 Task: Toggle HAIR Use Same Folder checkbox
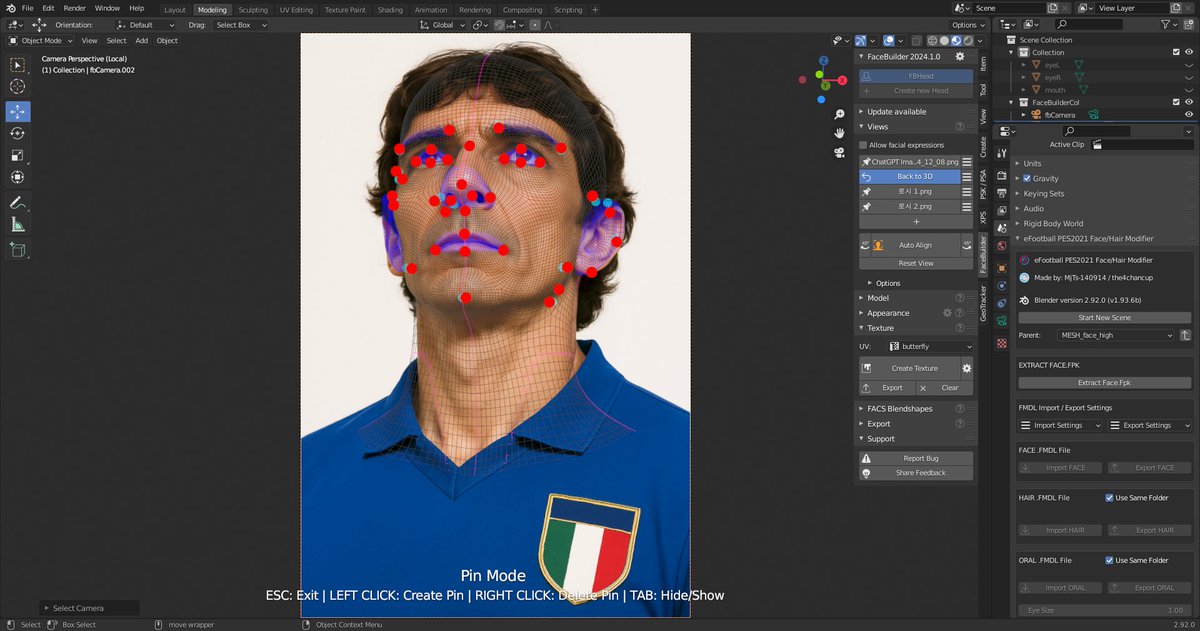point(1110,497)
